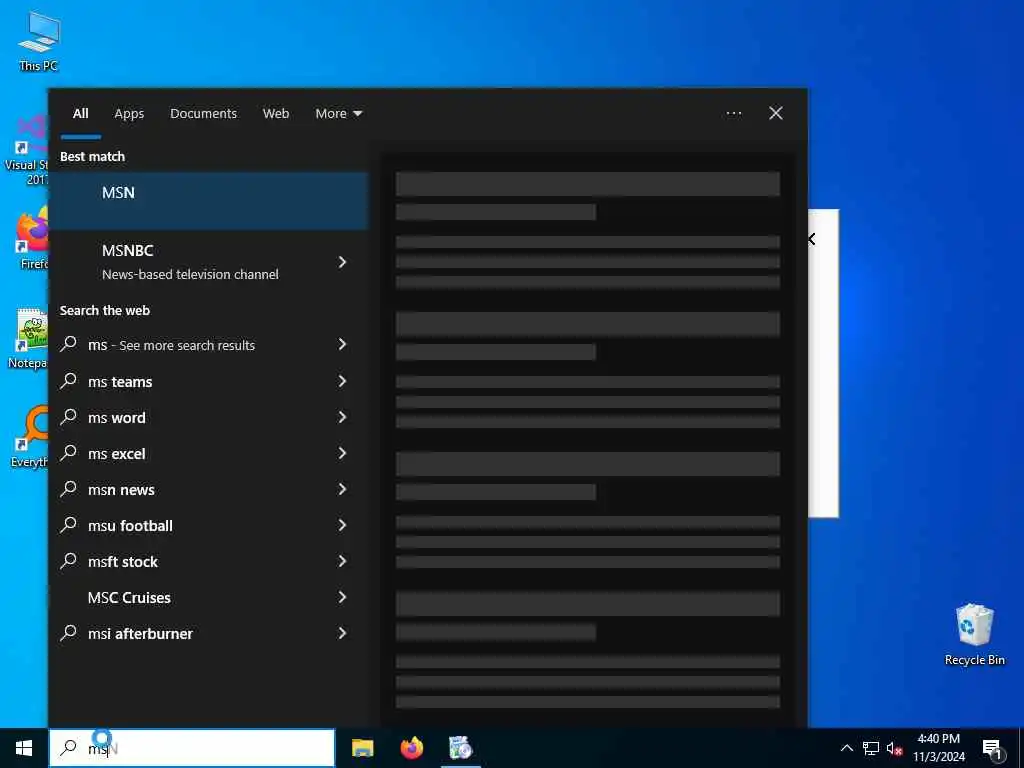
Task: Close the white window behind search panel
Action: (x=812, y=239)
